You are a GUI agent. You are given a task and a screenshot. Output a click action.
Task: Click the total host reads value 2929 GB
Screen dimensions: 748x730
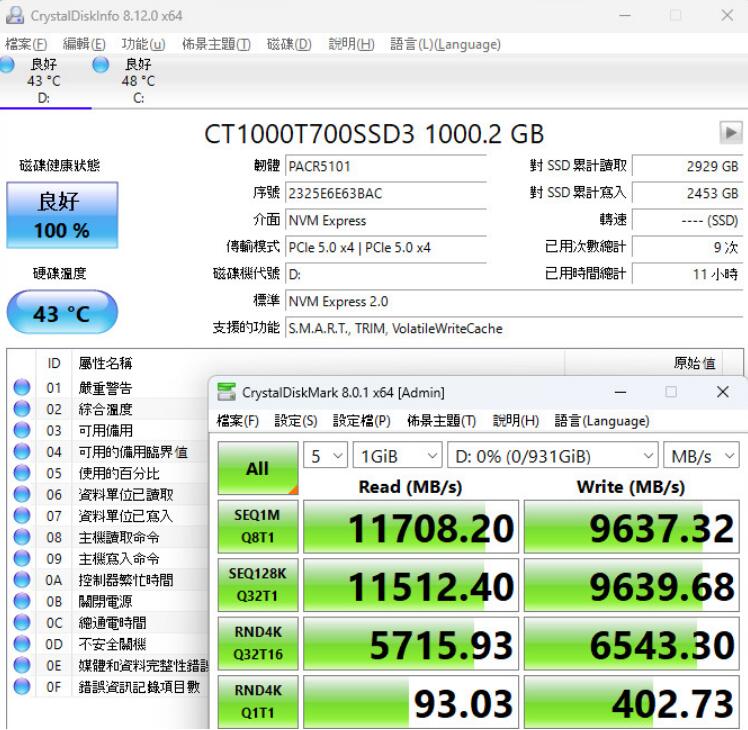tap(687, 166)
